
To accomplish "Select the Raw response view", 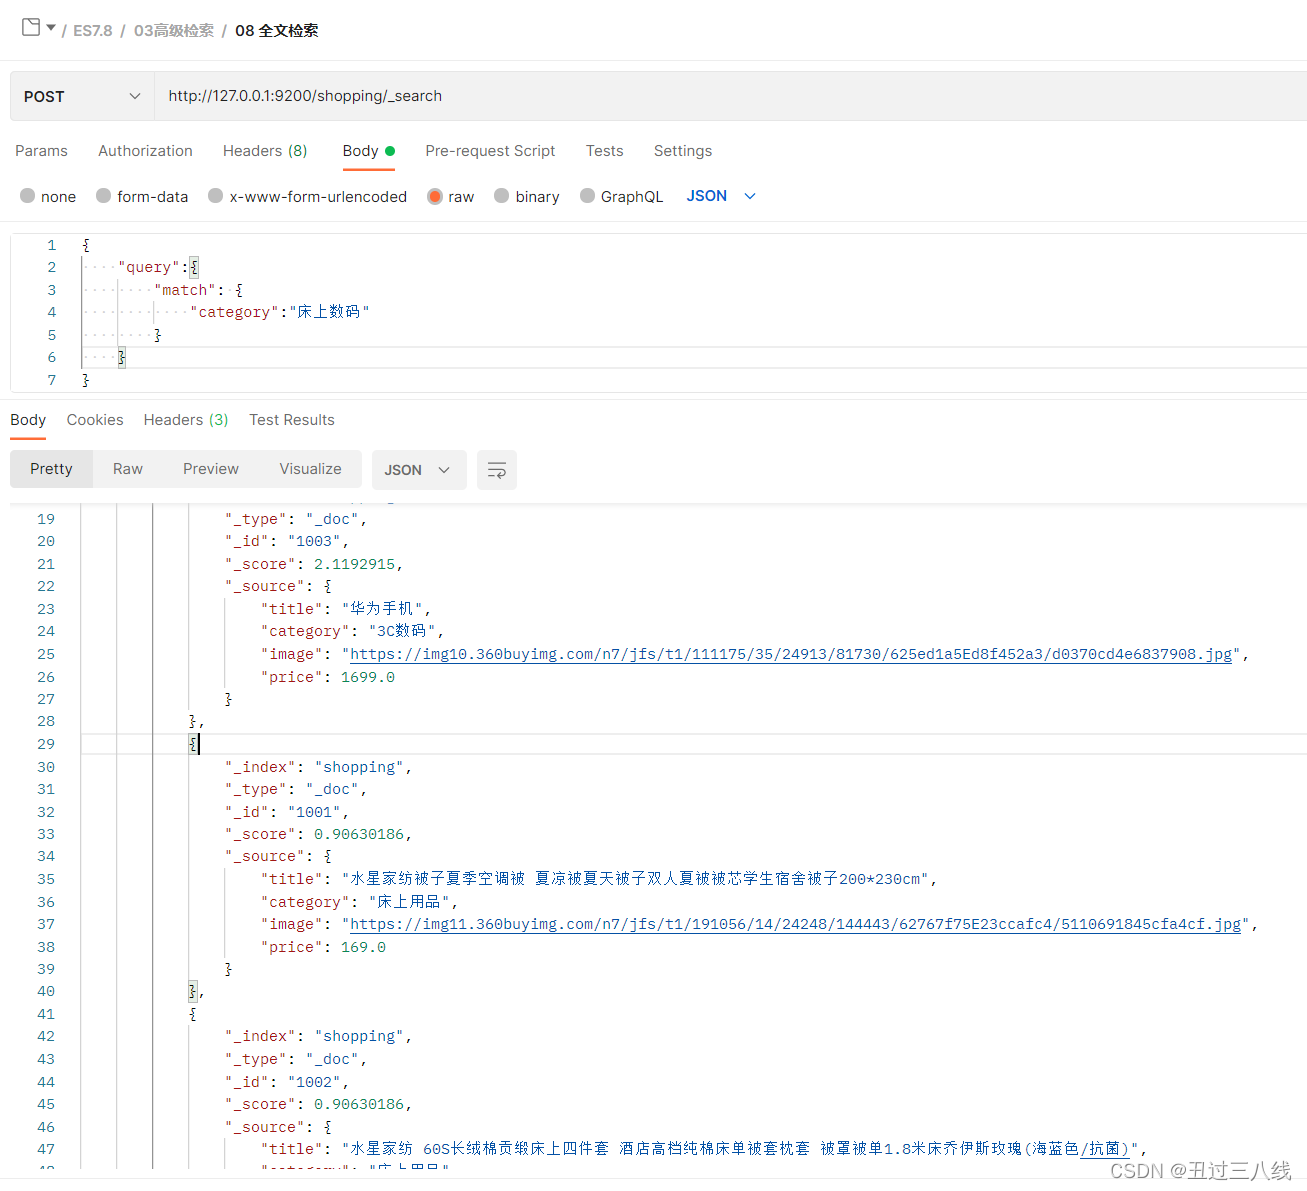I will tap(128, 469).
